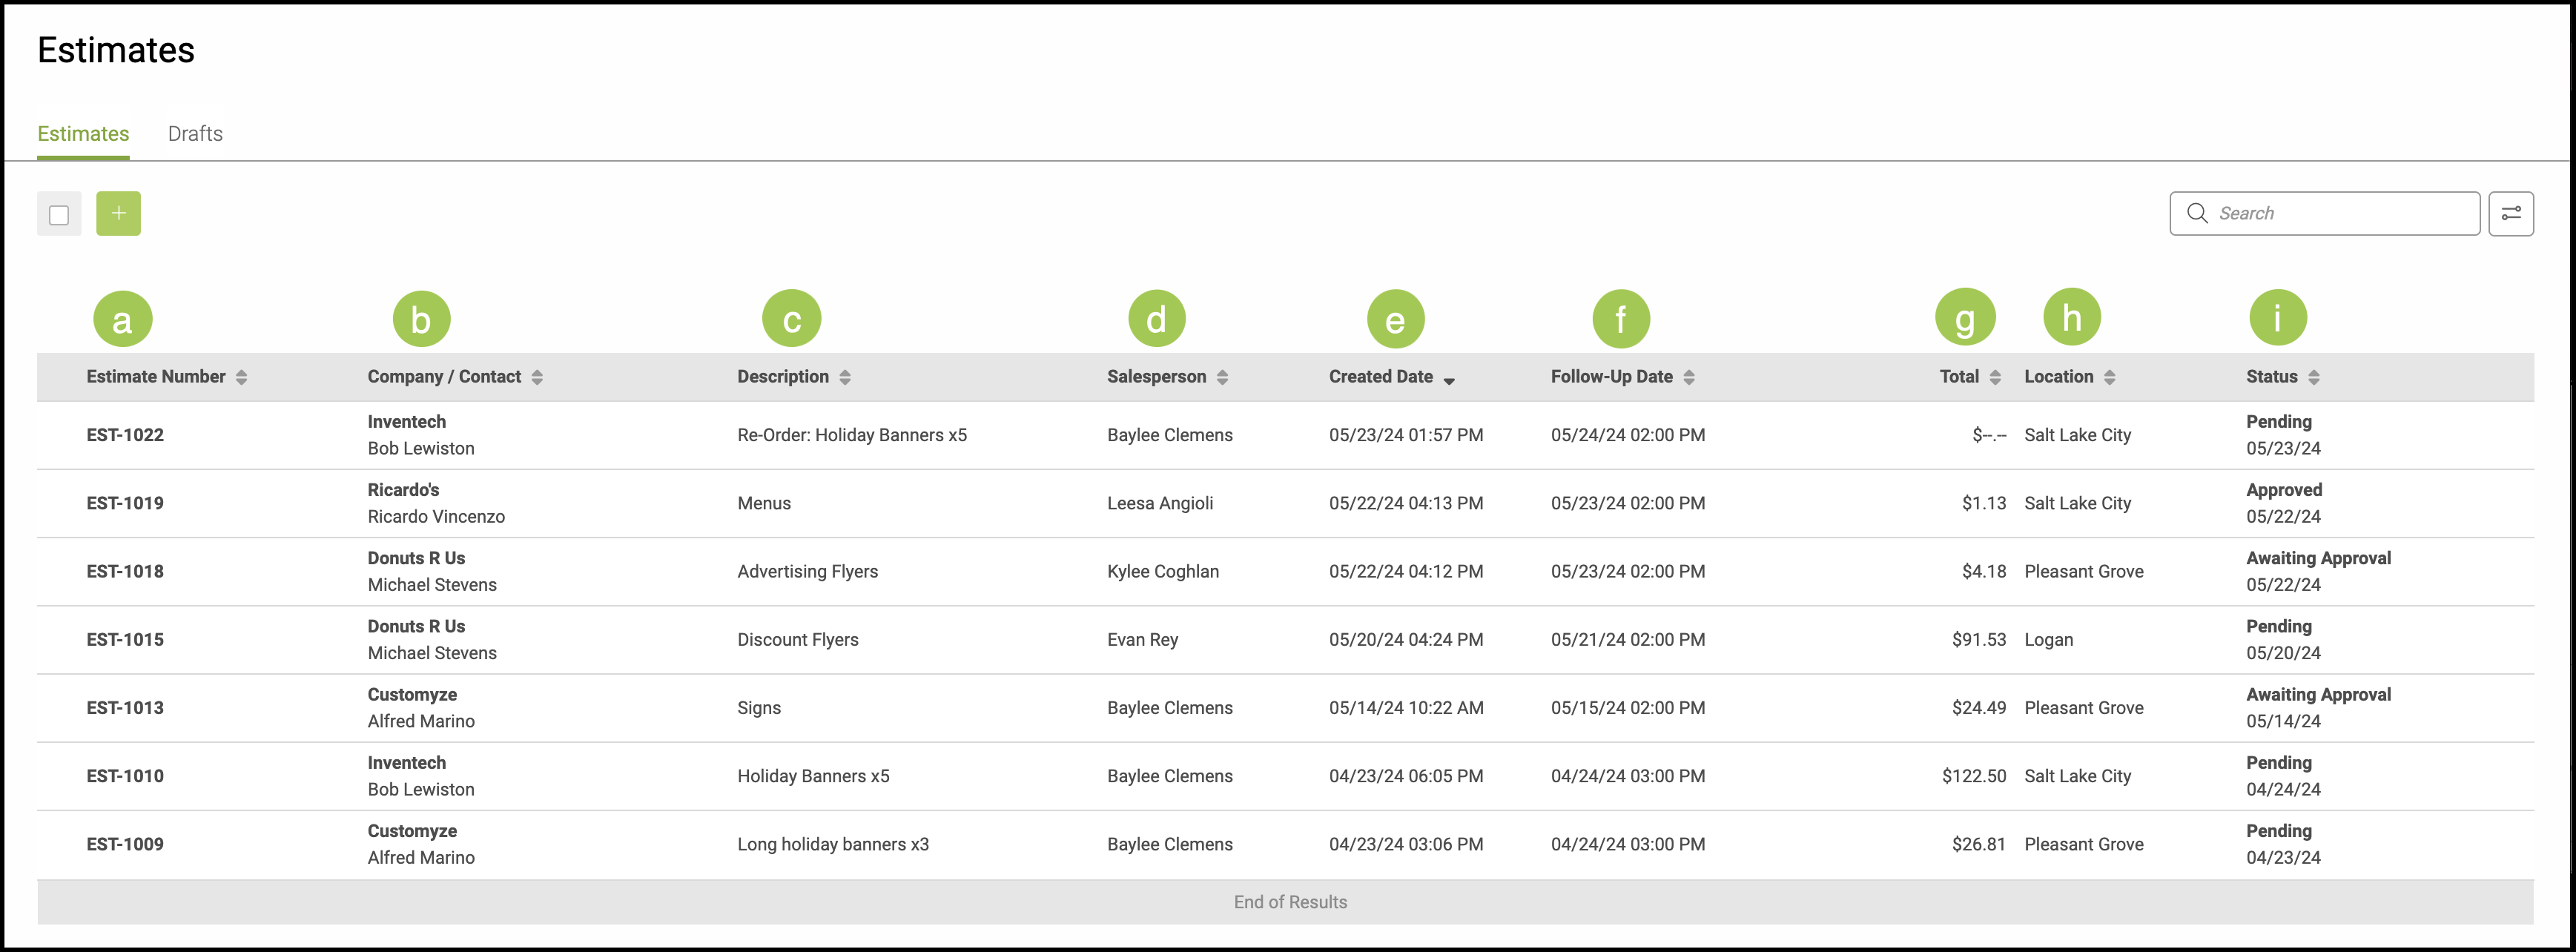Click the green circle labeled e

[x=1395, y=320]
